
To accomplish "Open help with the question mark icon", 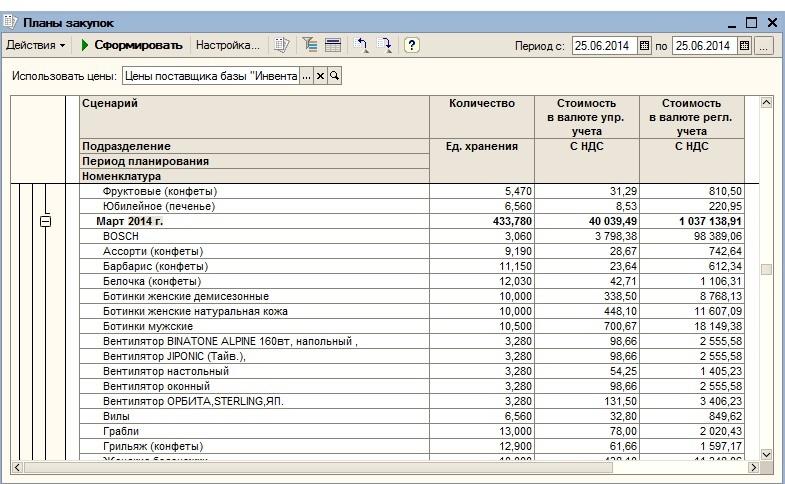I will click(x=412, y=45).
